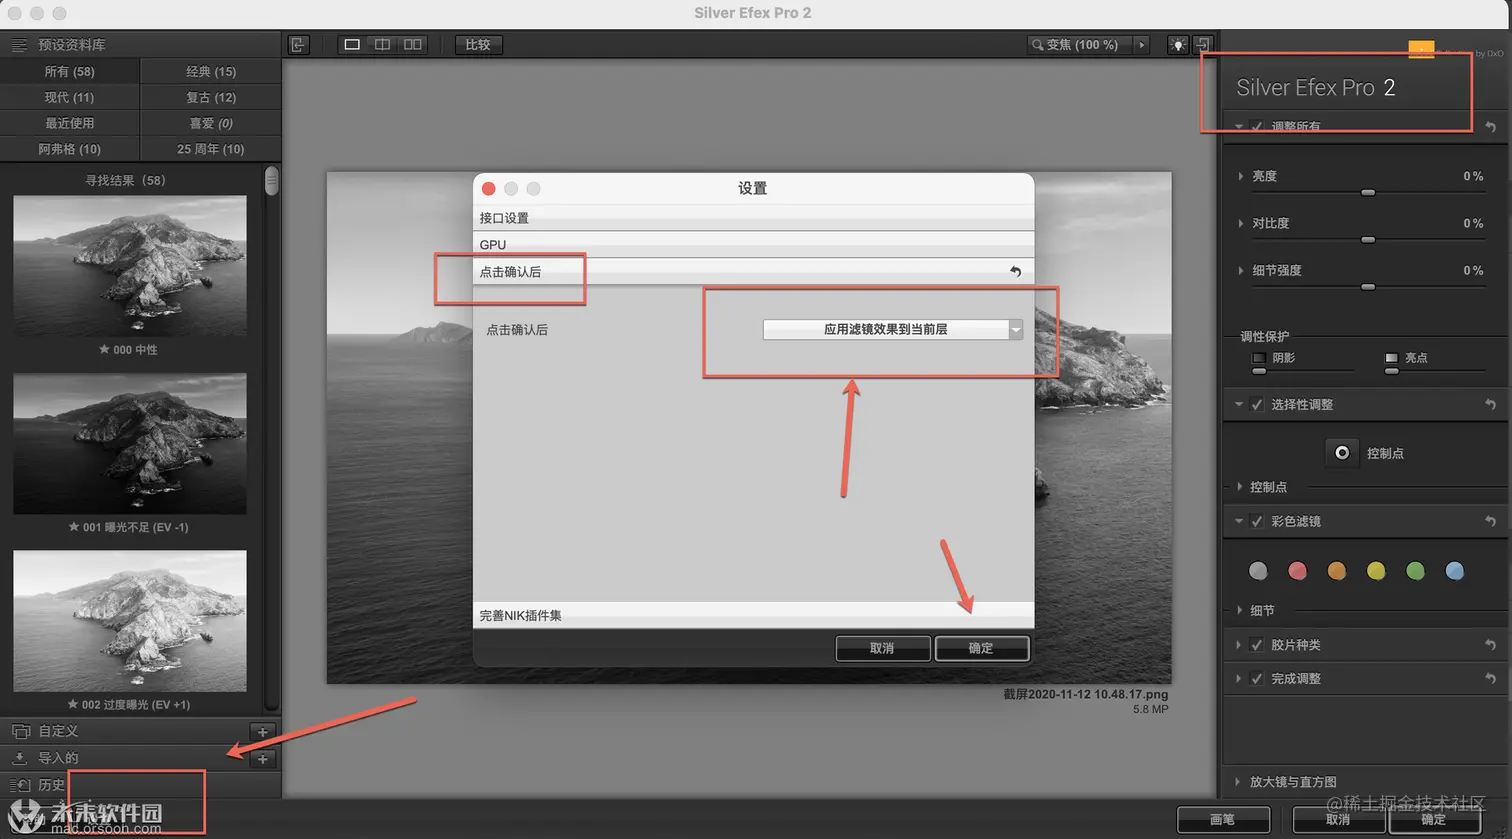Toggle the 完成调整 checkbox
Image resolution: width=1512 pixels, height=839 pixels.
pyautogui.click(x=1257, y=678)
